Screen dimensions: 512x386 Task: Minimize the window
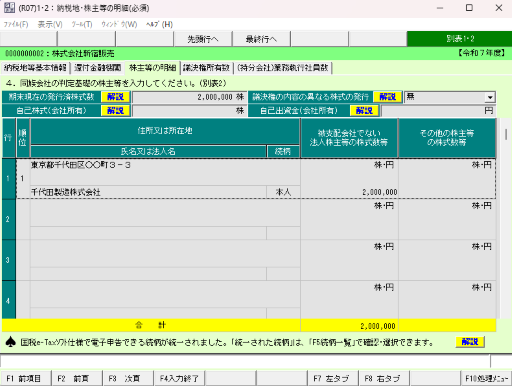440,8
